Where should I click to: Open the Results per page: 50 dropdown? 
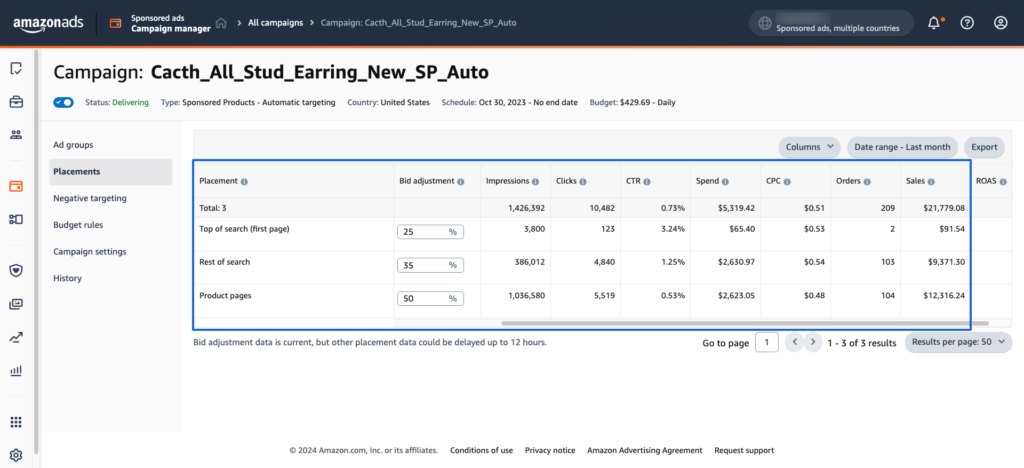click(x=958, y=342)
